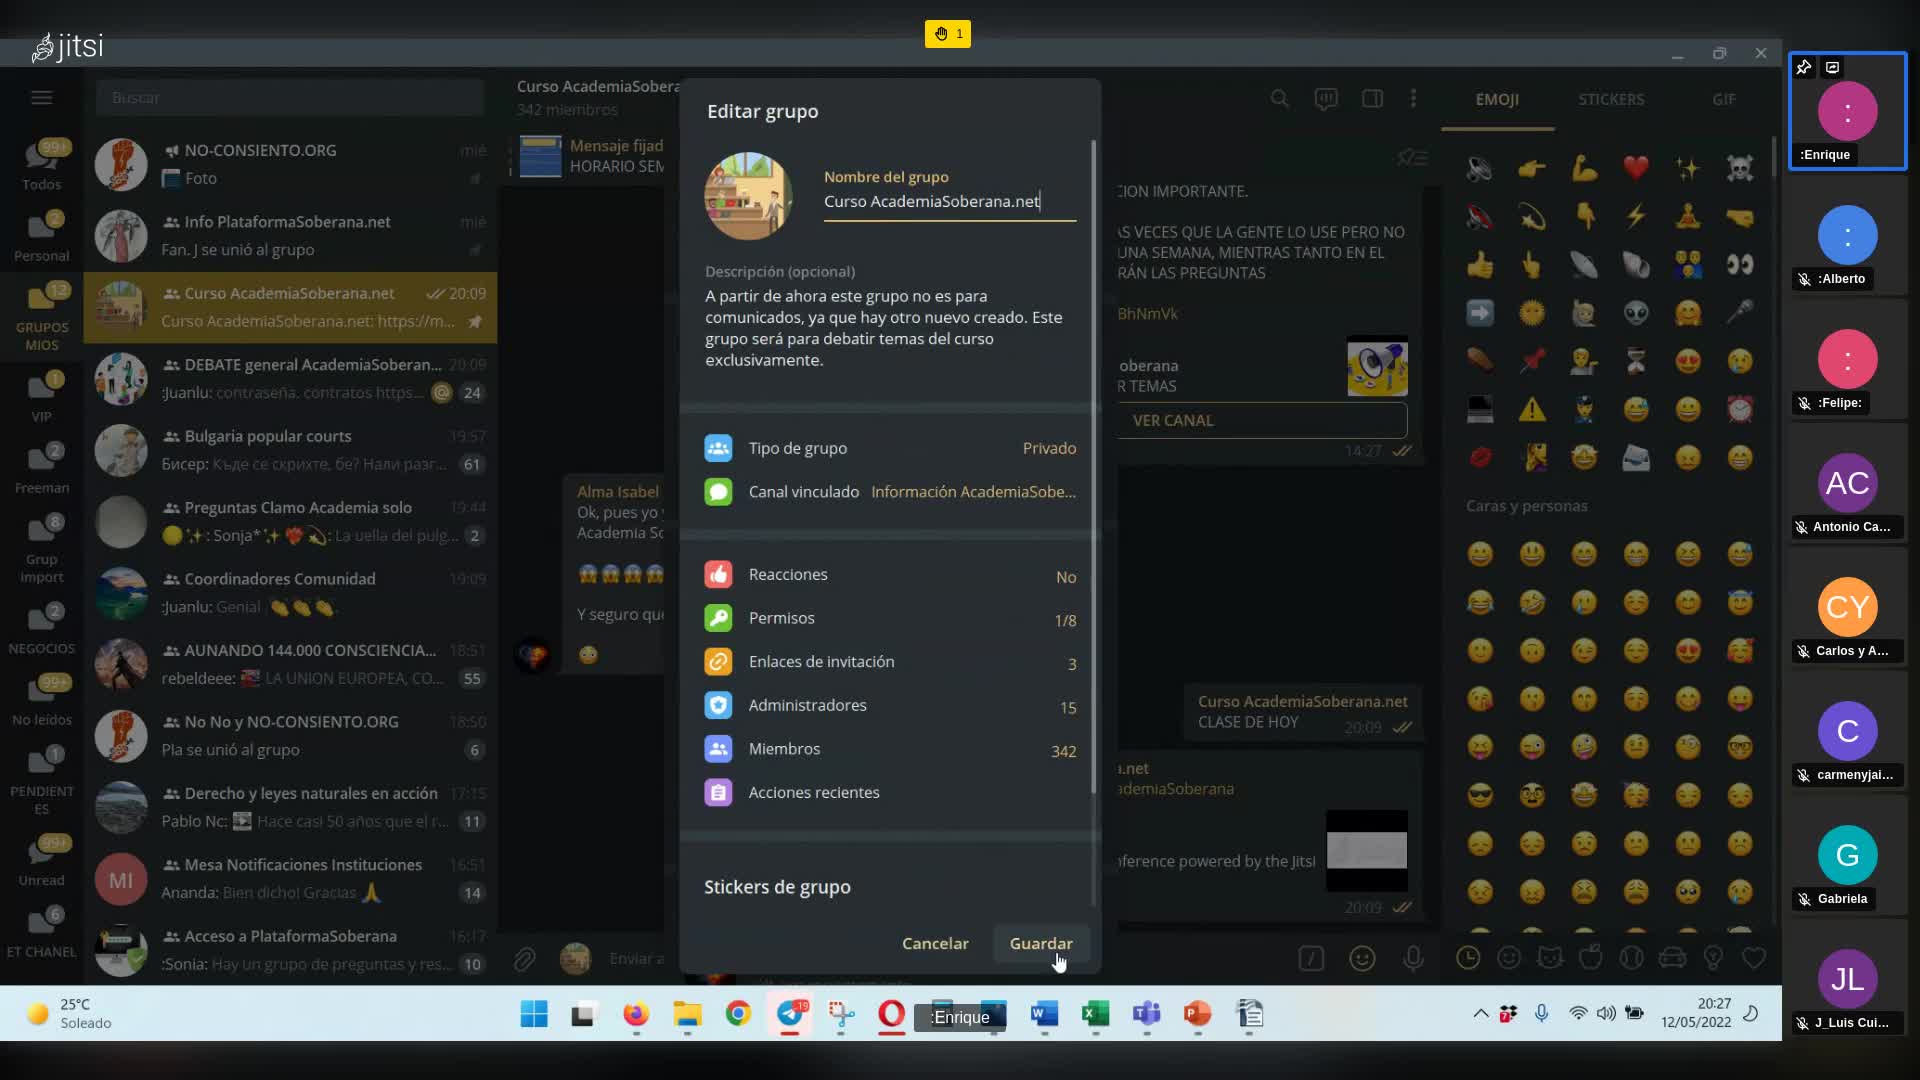1920x1080 pixels.
Task: Click the edit-group dialog scrollbar
Action: pyautogui.click(x=1093, y=466)
